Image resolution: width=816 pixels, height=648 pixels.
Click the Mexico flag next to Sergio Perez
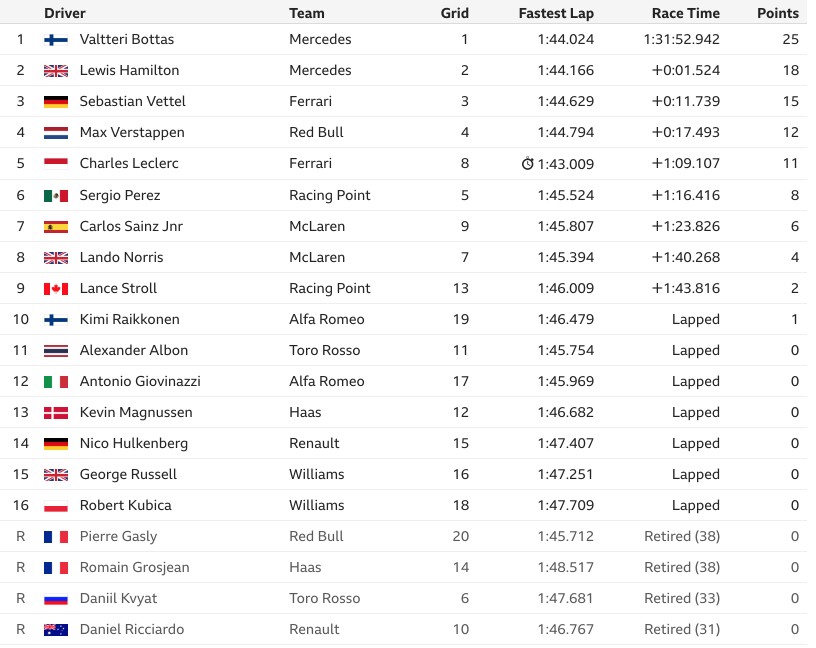[x=56, y=196]
